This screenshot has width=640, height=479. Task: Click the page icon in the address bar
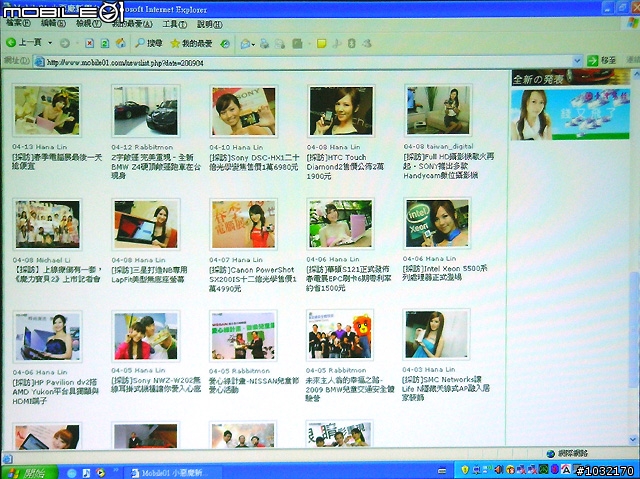[39, 62]
